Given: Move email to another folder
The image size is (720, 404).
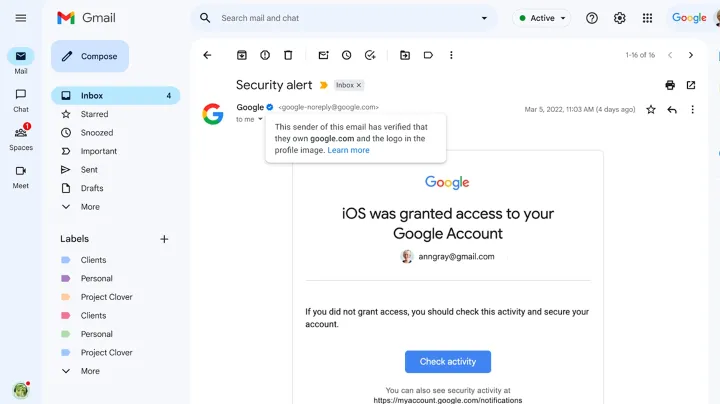Looking at the screenshot, I should 405,55.
